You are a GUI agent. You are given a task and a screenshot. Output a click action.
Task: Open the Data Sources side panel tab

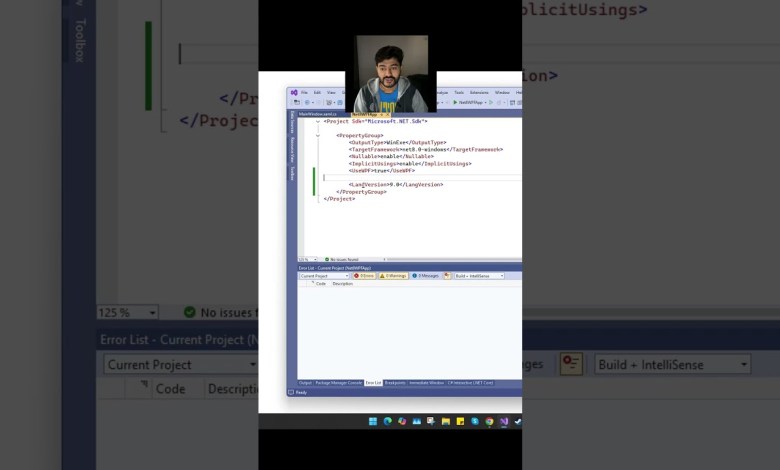point(292,122)
